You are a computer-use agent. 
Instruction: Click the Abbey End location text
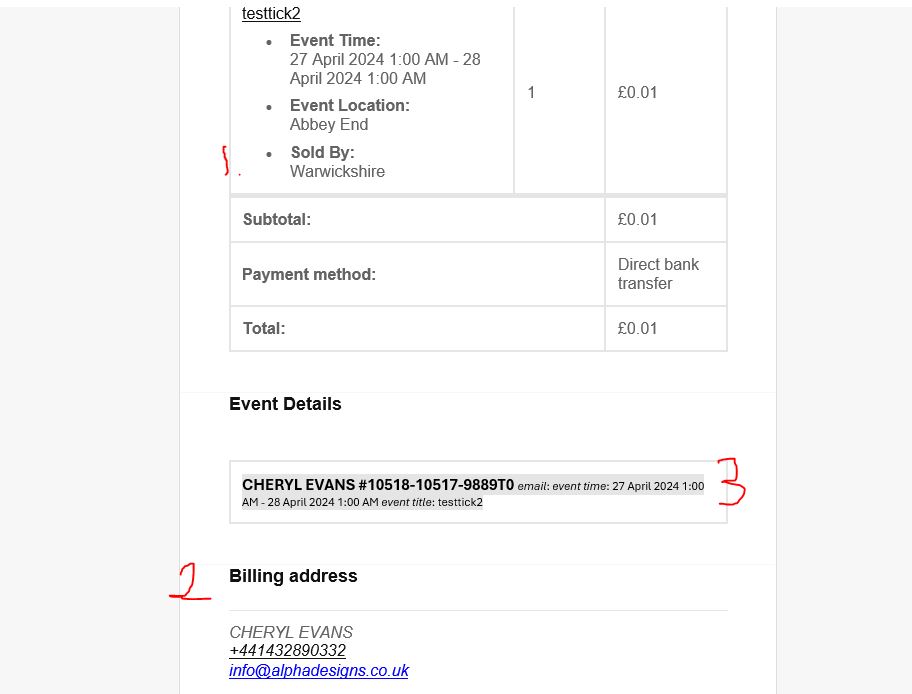click(329, 124)
